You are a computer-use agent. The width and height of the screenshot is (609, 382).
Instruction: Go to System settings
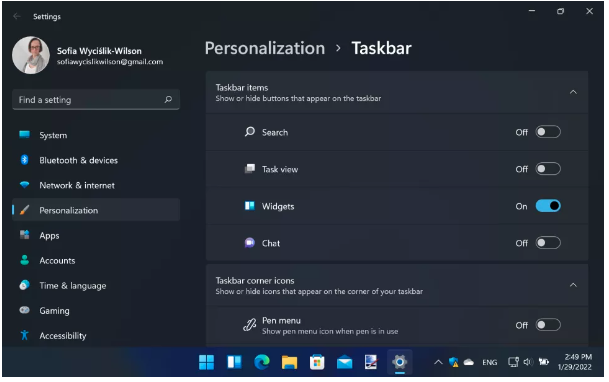click(x=96, y=135)
